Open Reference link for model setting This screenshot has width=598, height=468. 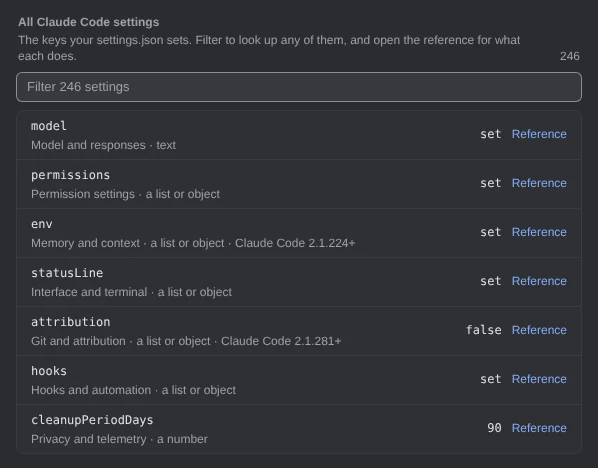pos(539,134)
